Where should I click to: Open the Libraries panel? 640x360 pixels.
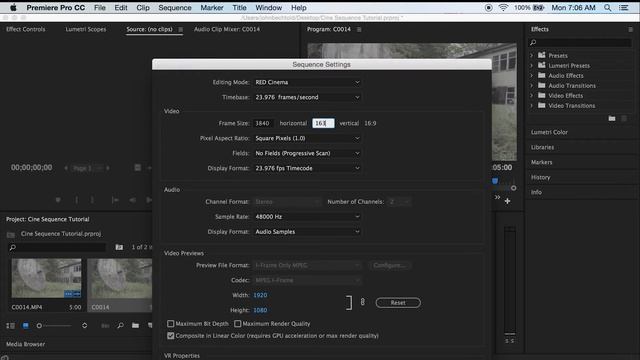542,147
